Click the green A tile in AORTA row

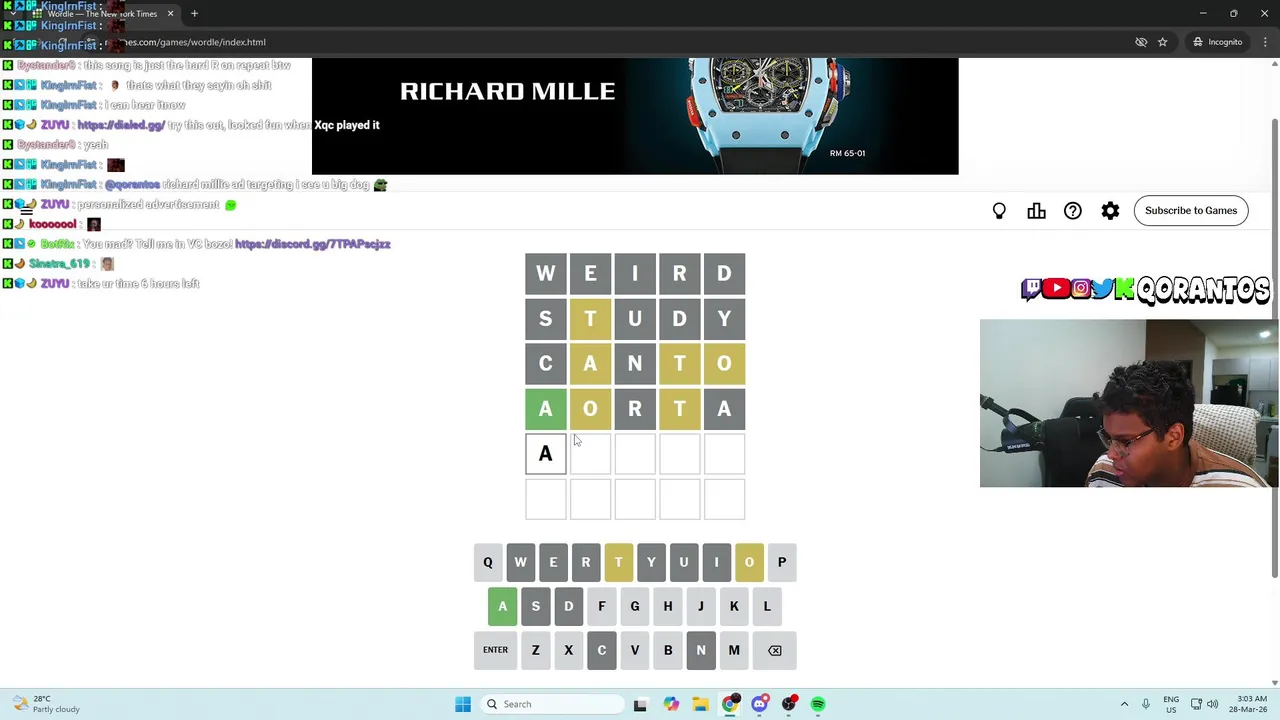coord(545,409)
